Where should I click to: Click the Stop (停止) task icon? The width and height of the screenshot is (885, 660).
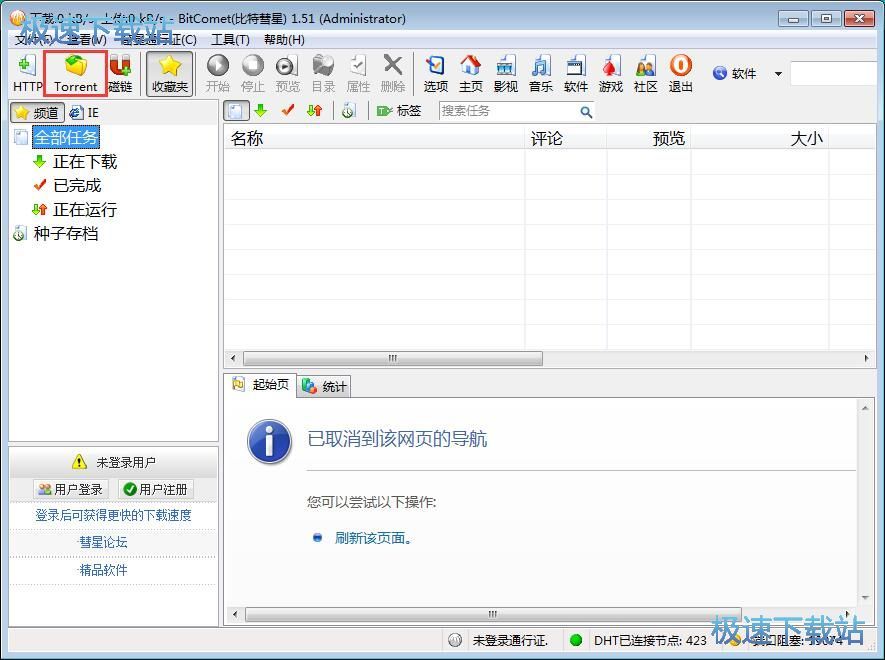coord(253,73)
